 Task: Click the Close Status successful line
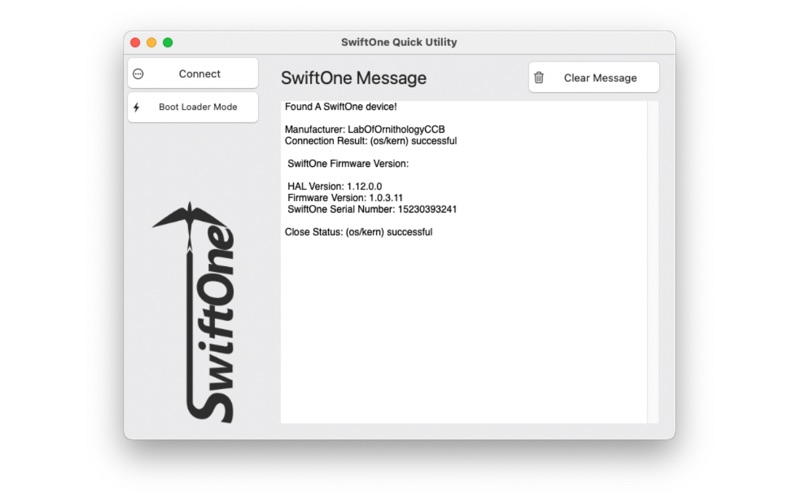358,232
